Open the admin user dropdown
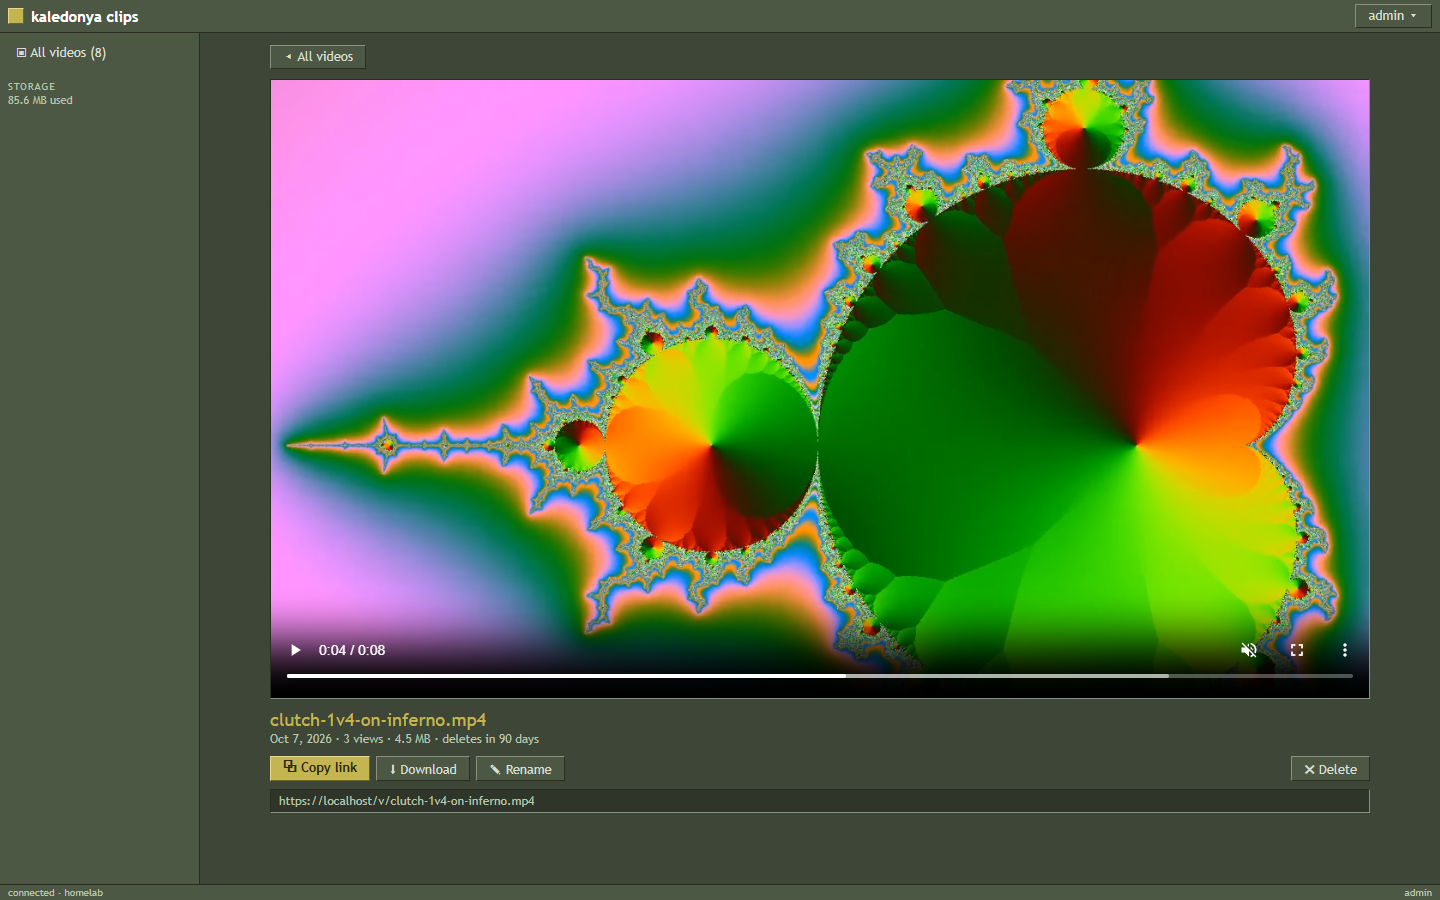Image resolution: width=1440 pixels, height=900 pixels. click(x=1392, y=16)
